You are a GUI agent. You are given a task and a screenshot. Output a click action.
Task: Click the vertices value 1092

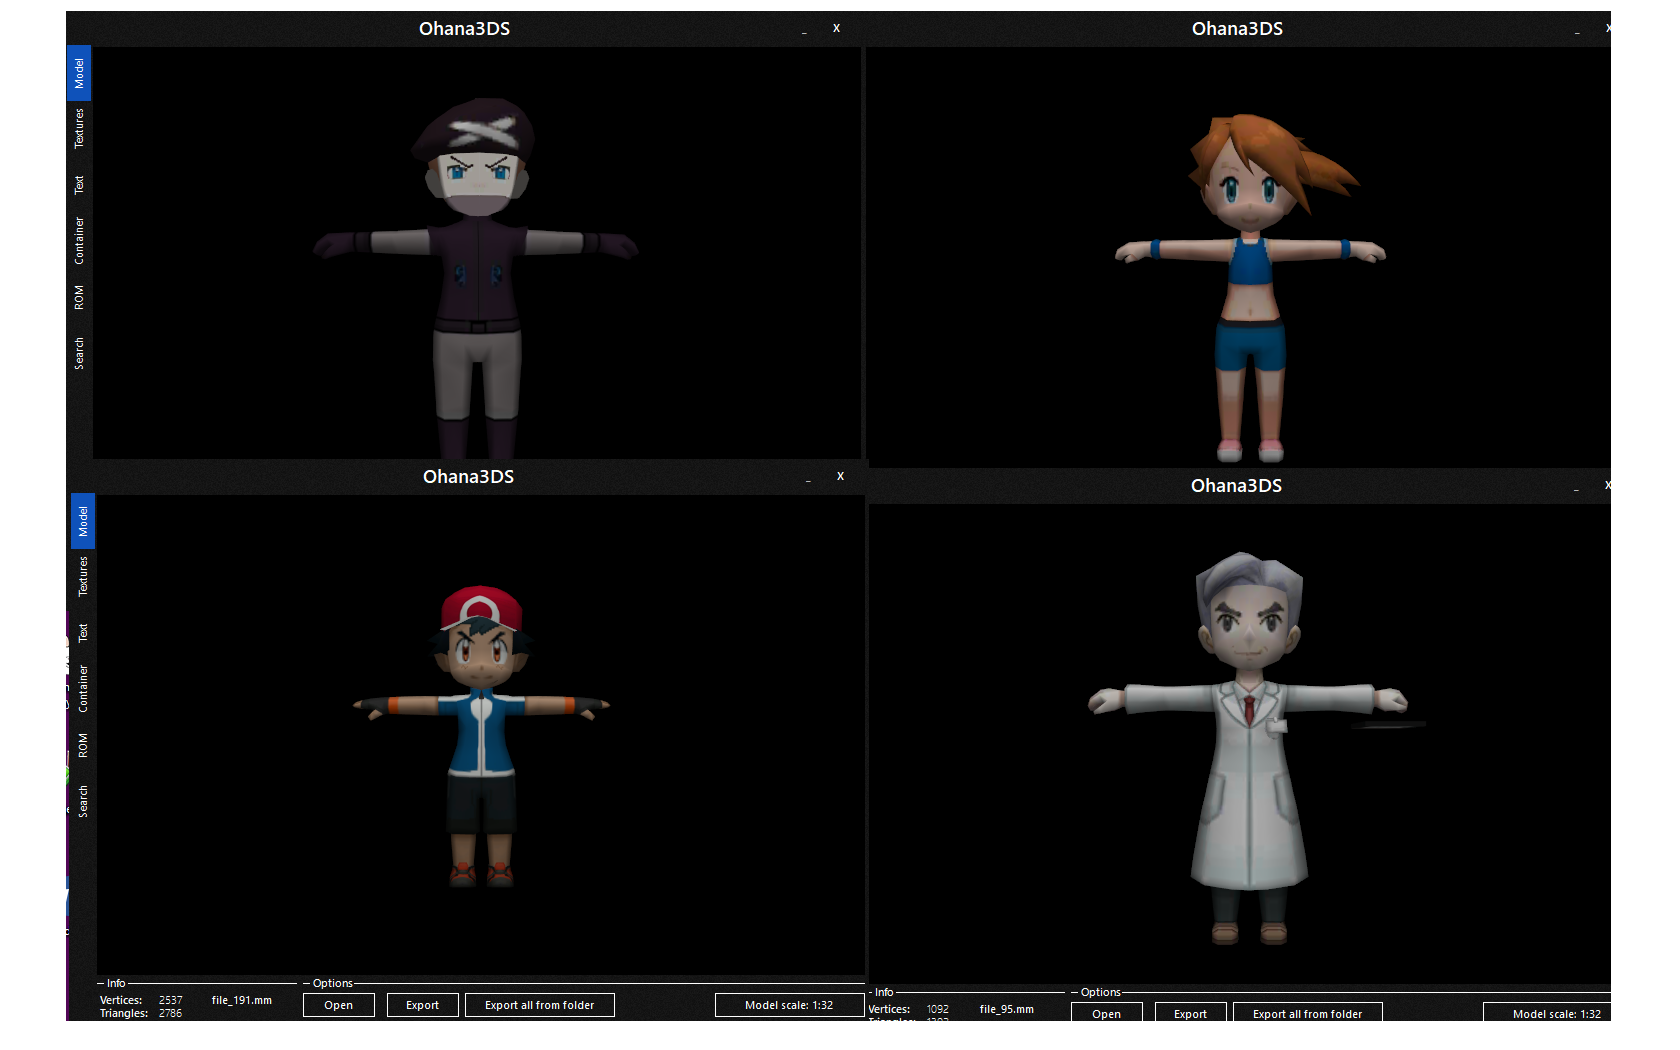(x=938, y=1009)
